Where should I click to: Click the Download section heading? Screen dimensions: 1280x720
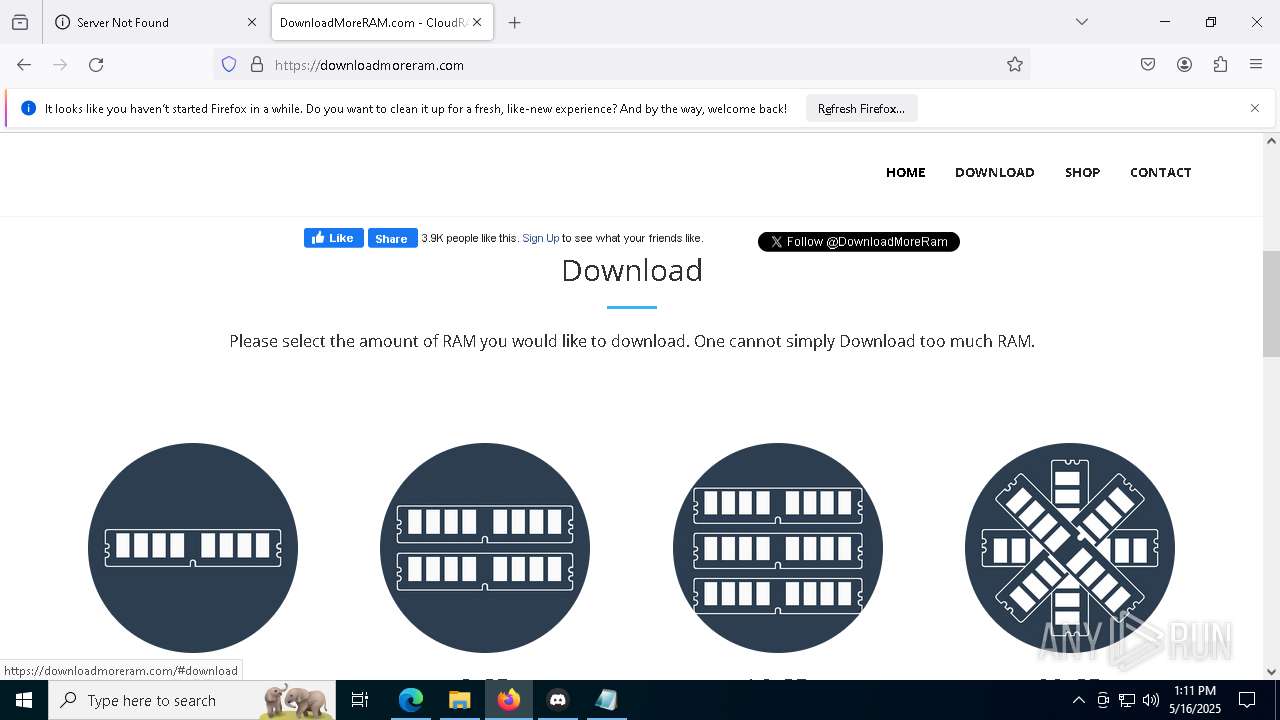(x=632, y=270)
